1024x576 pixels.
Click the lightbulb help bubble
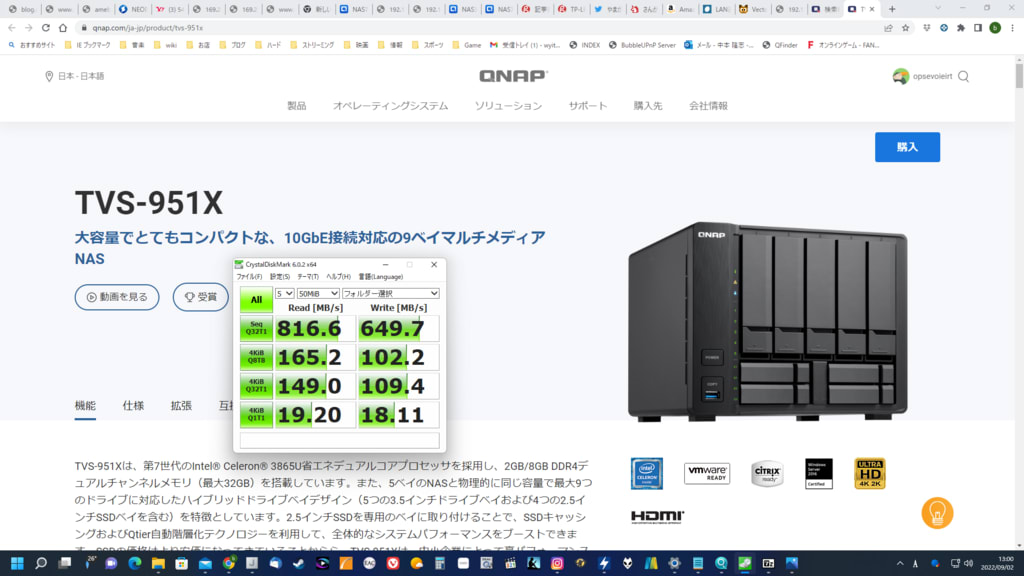[937, 513]
